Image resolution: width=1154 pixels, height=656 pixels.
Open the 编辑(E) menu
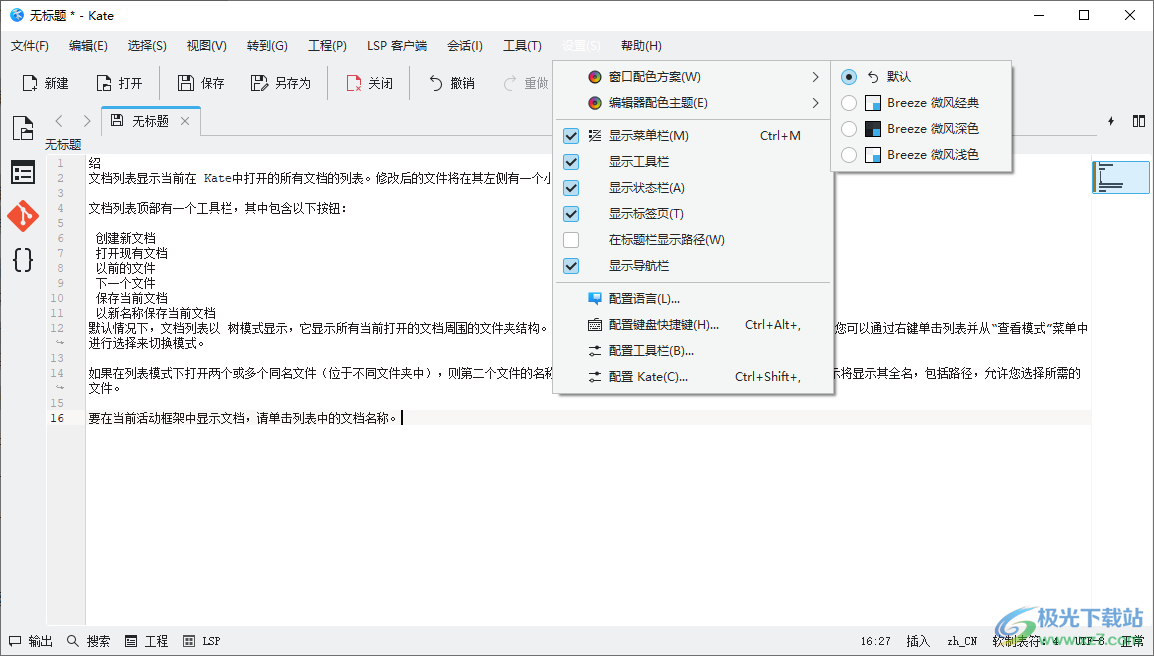pos(88,46)
